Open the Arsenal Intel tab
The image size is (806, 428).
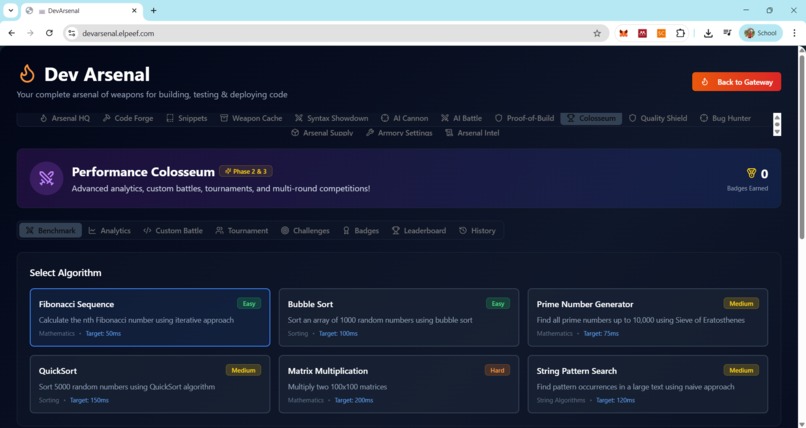coord(472,133)
